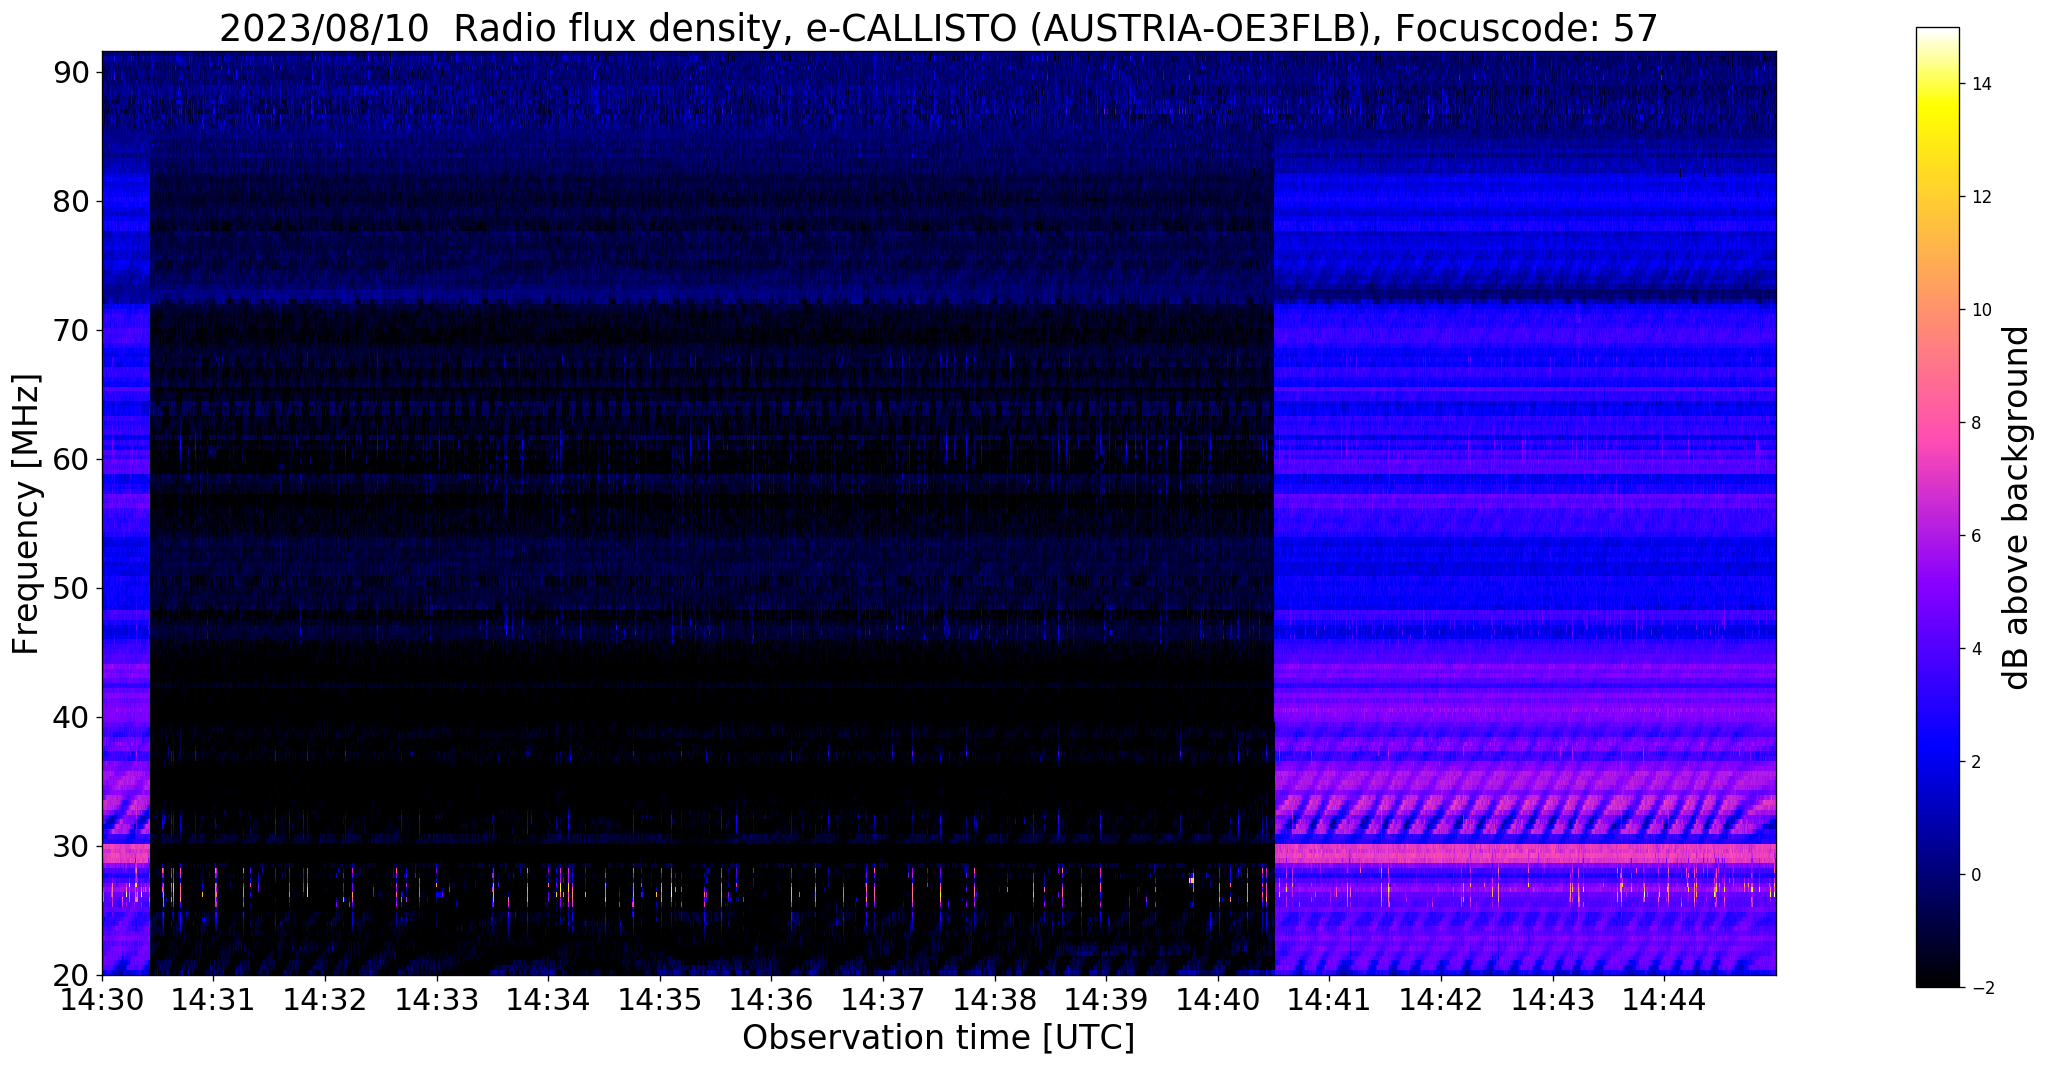Click the 90 MHz frequency tick label
Screen dimensions: 2047x1067
[x=72, y=72]
